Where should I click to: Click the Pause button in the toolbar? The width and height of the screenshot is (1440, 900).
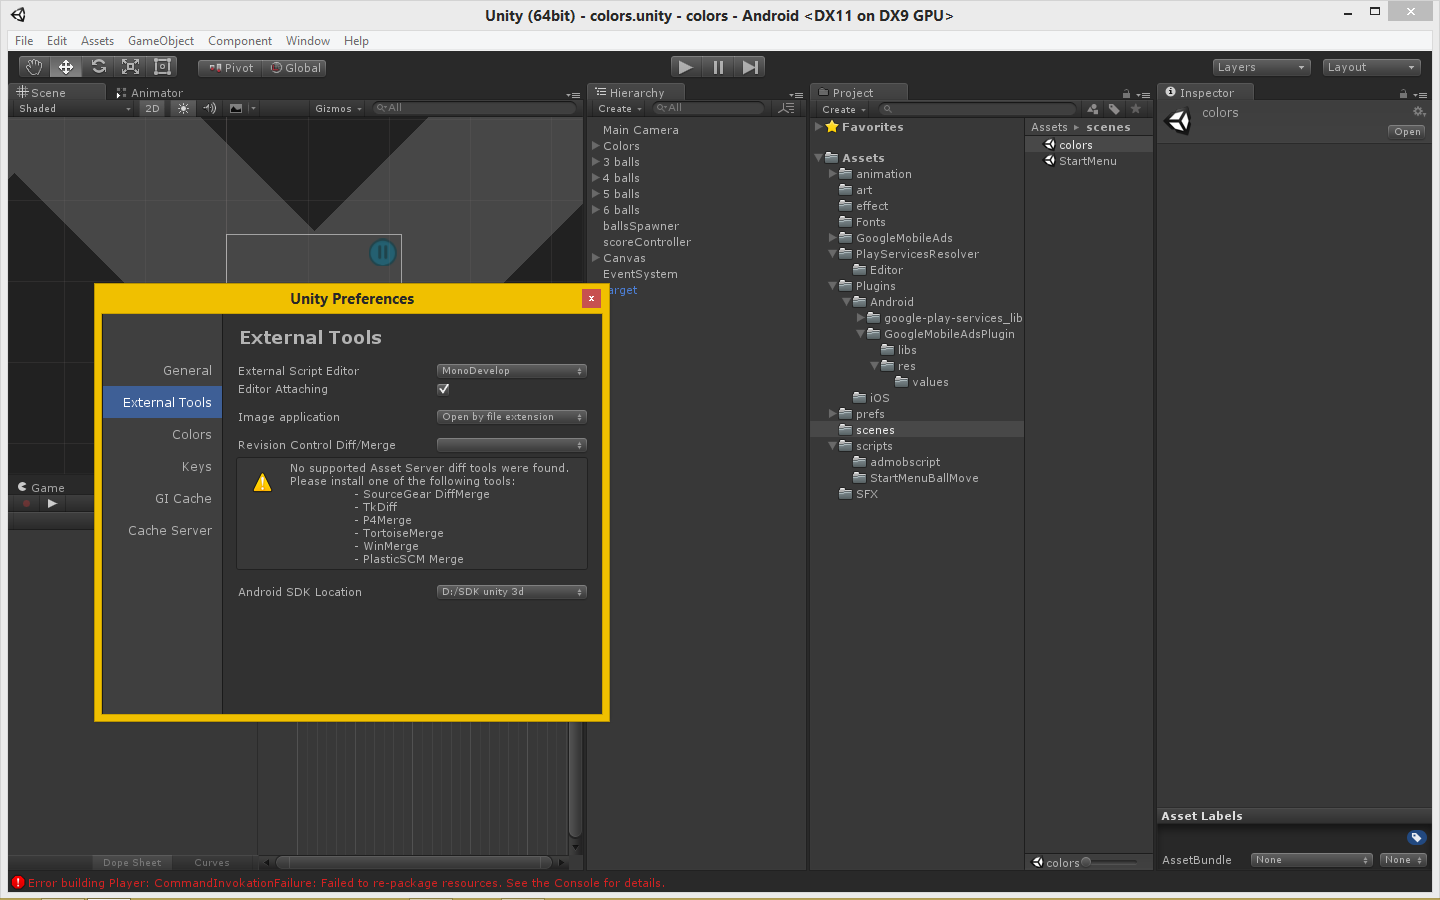pos(718,67)
